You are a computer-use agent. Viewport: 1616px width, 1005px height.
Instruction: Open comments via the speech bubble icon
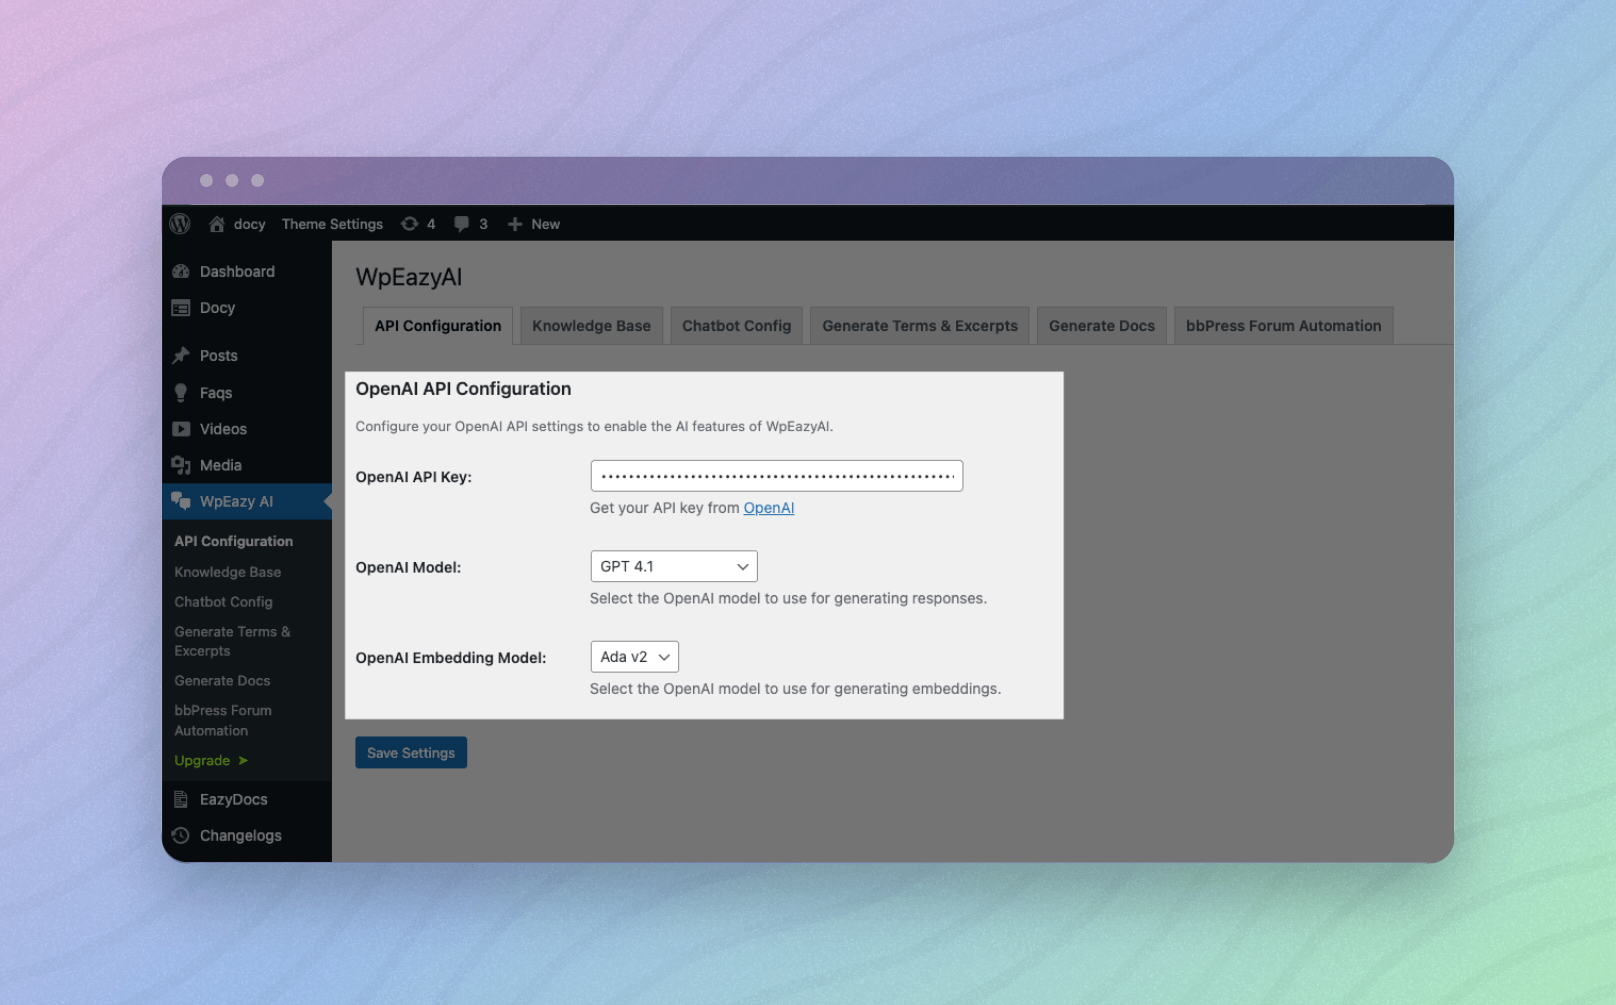462,224
